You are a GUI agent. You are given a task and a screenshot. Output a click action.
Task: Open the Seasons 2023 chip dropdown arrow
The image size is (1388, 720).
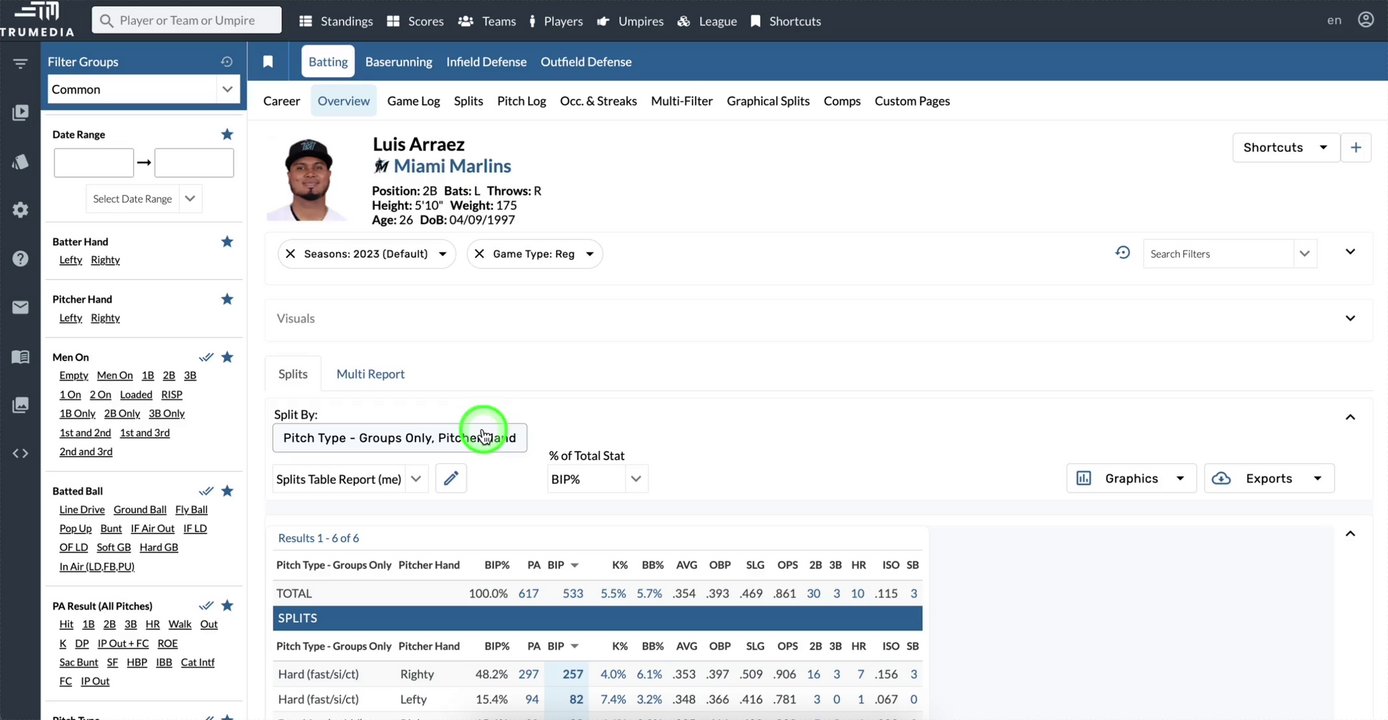[441, 254]
